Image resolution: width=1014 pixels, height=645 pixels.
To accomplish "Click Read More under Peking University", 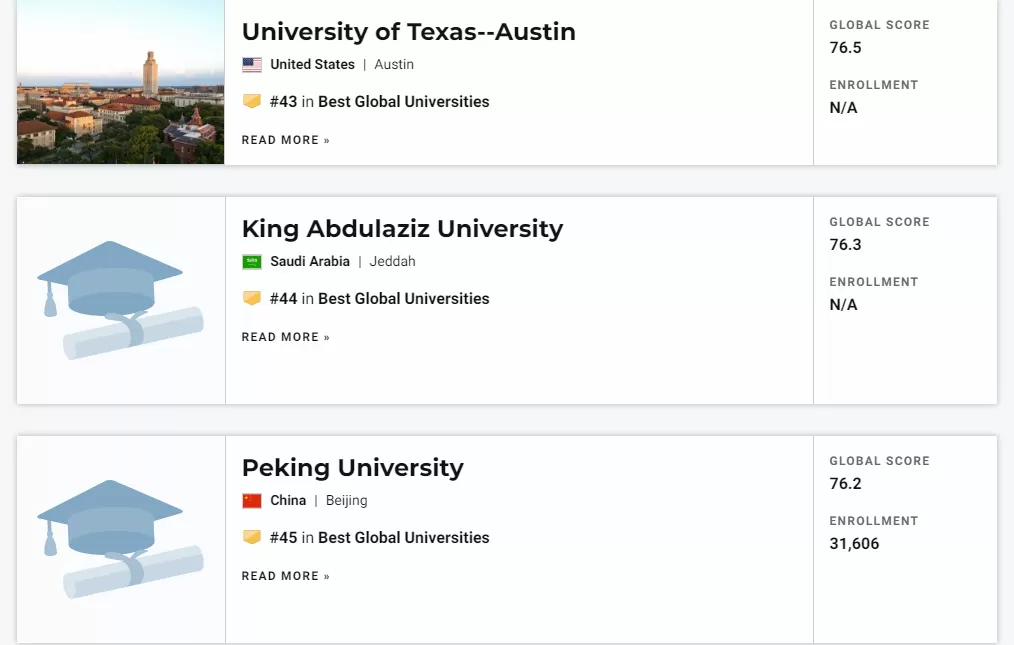I will 286,576.
